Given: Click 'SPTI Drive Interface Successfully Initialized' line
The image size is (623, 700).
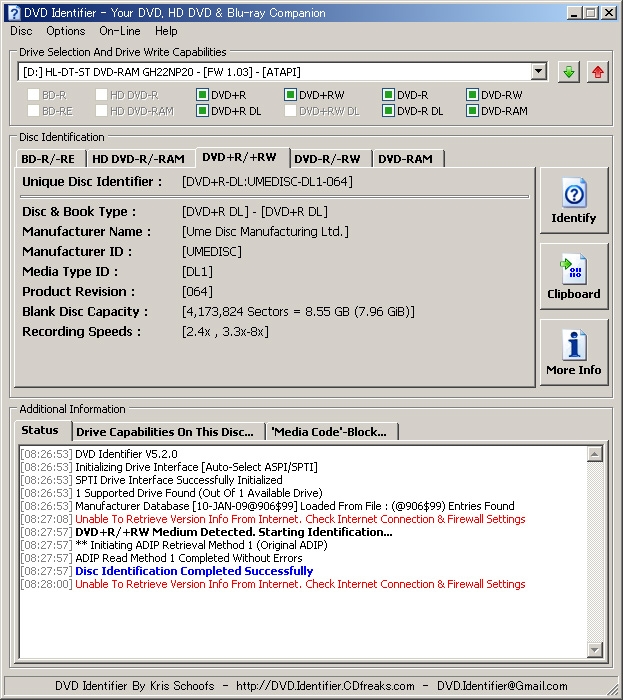Looking at the screenshot, I should [179, 480].
